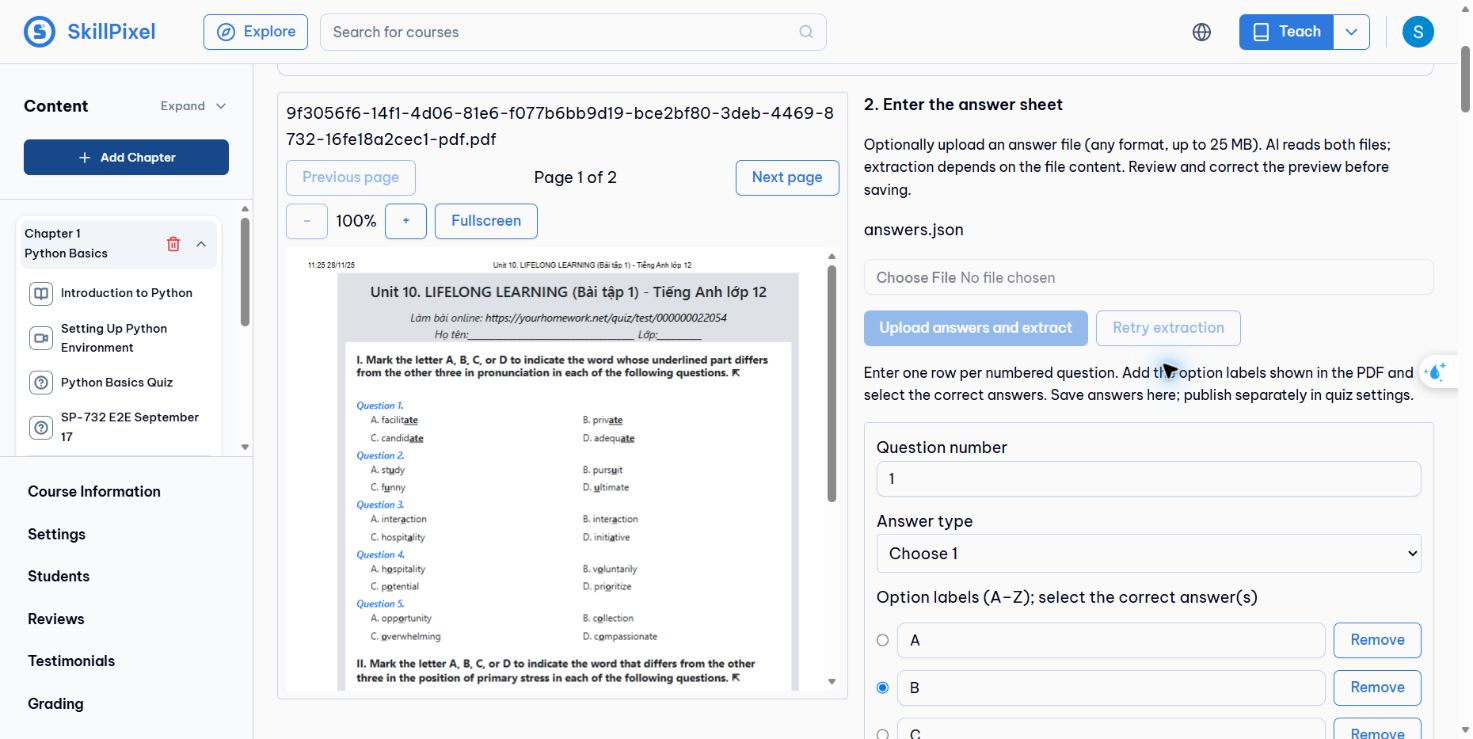Screen dimensions: 1473x739
Task: Open the language globe icon
Action: pyautogui.click(x=1202, y=32)
